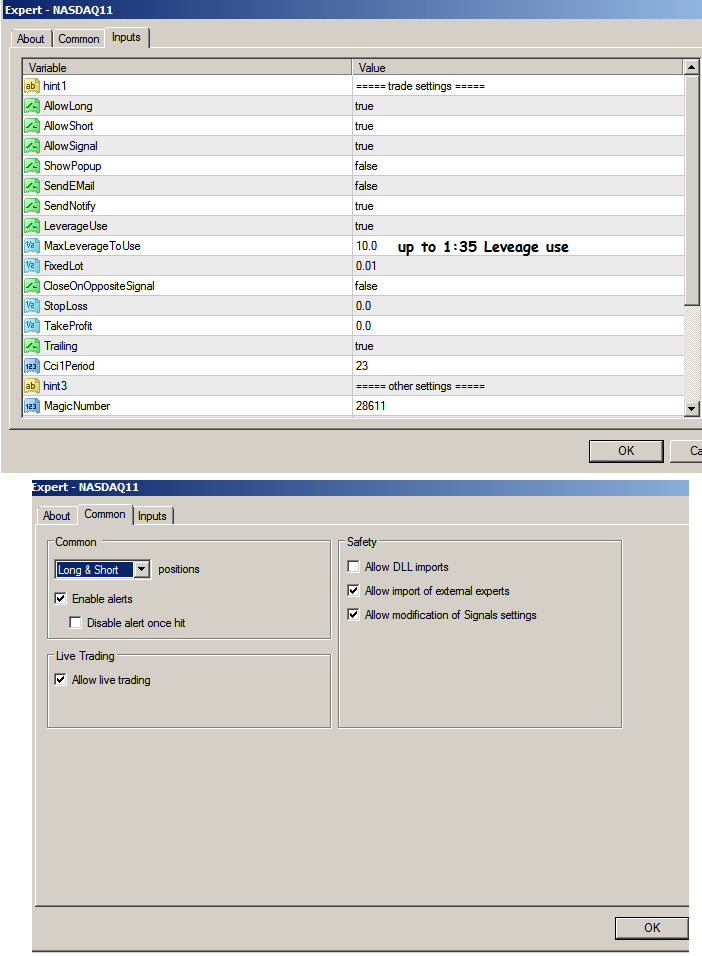This screenshot has width=702, height=956.
Task: Click the AllowLong value true
Action: [x=364, y=106]
